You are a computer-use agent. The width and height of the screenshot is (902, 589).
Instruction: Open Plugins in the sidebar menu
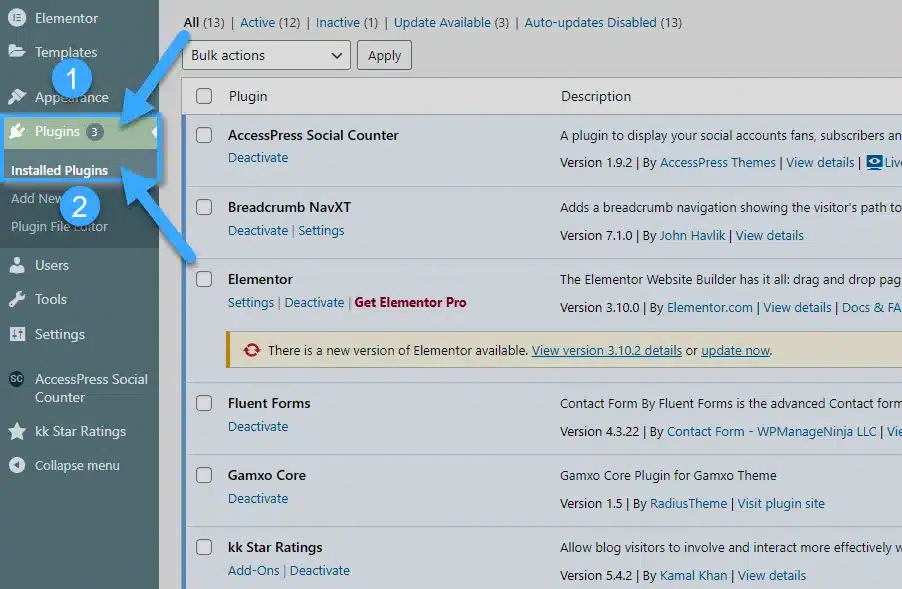(57, 131)
